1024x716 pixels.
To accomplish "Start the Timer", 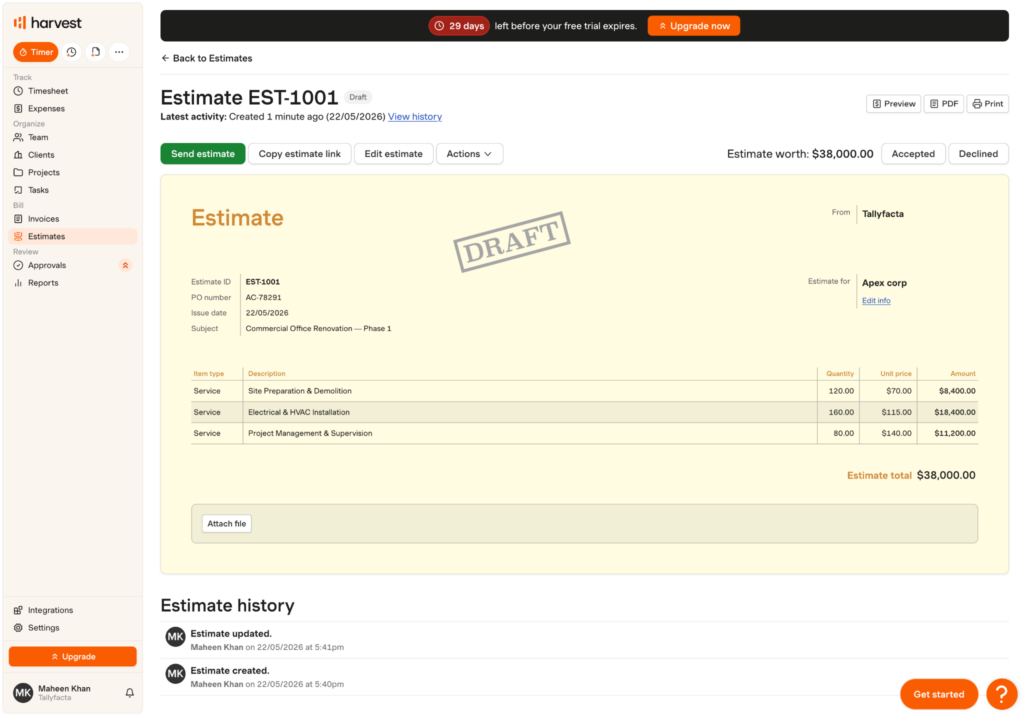I will point(36,52).
